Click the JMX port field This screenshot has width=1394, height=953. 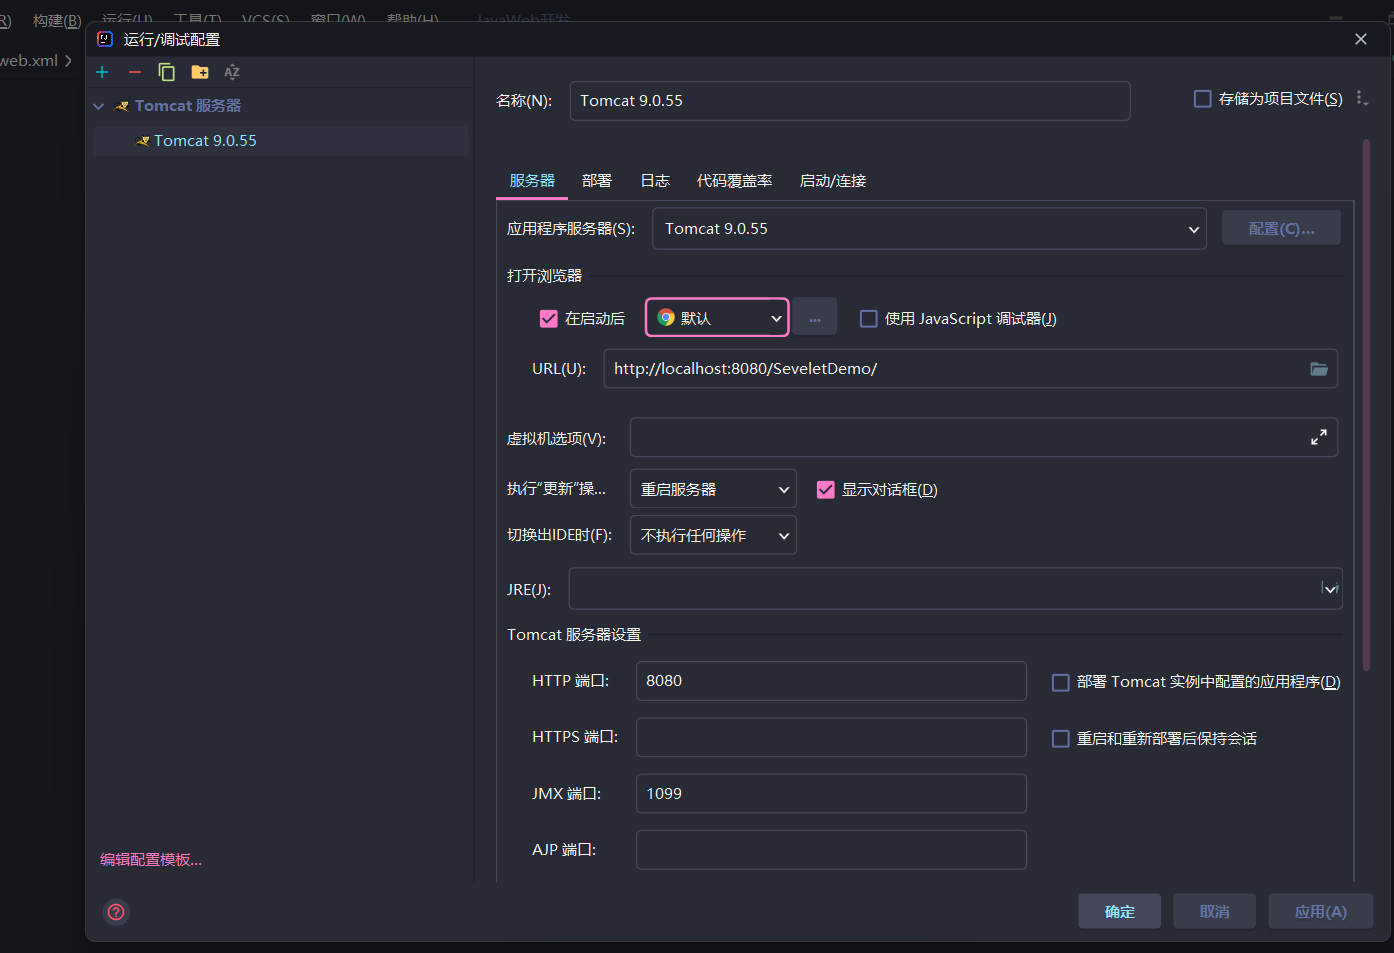coord(831,794)
